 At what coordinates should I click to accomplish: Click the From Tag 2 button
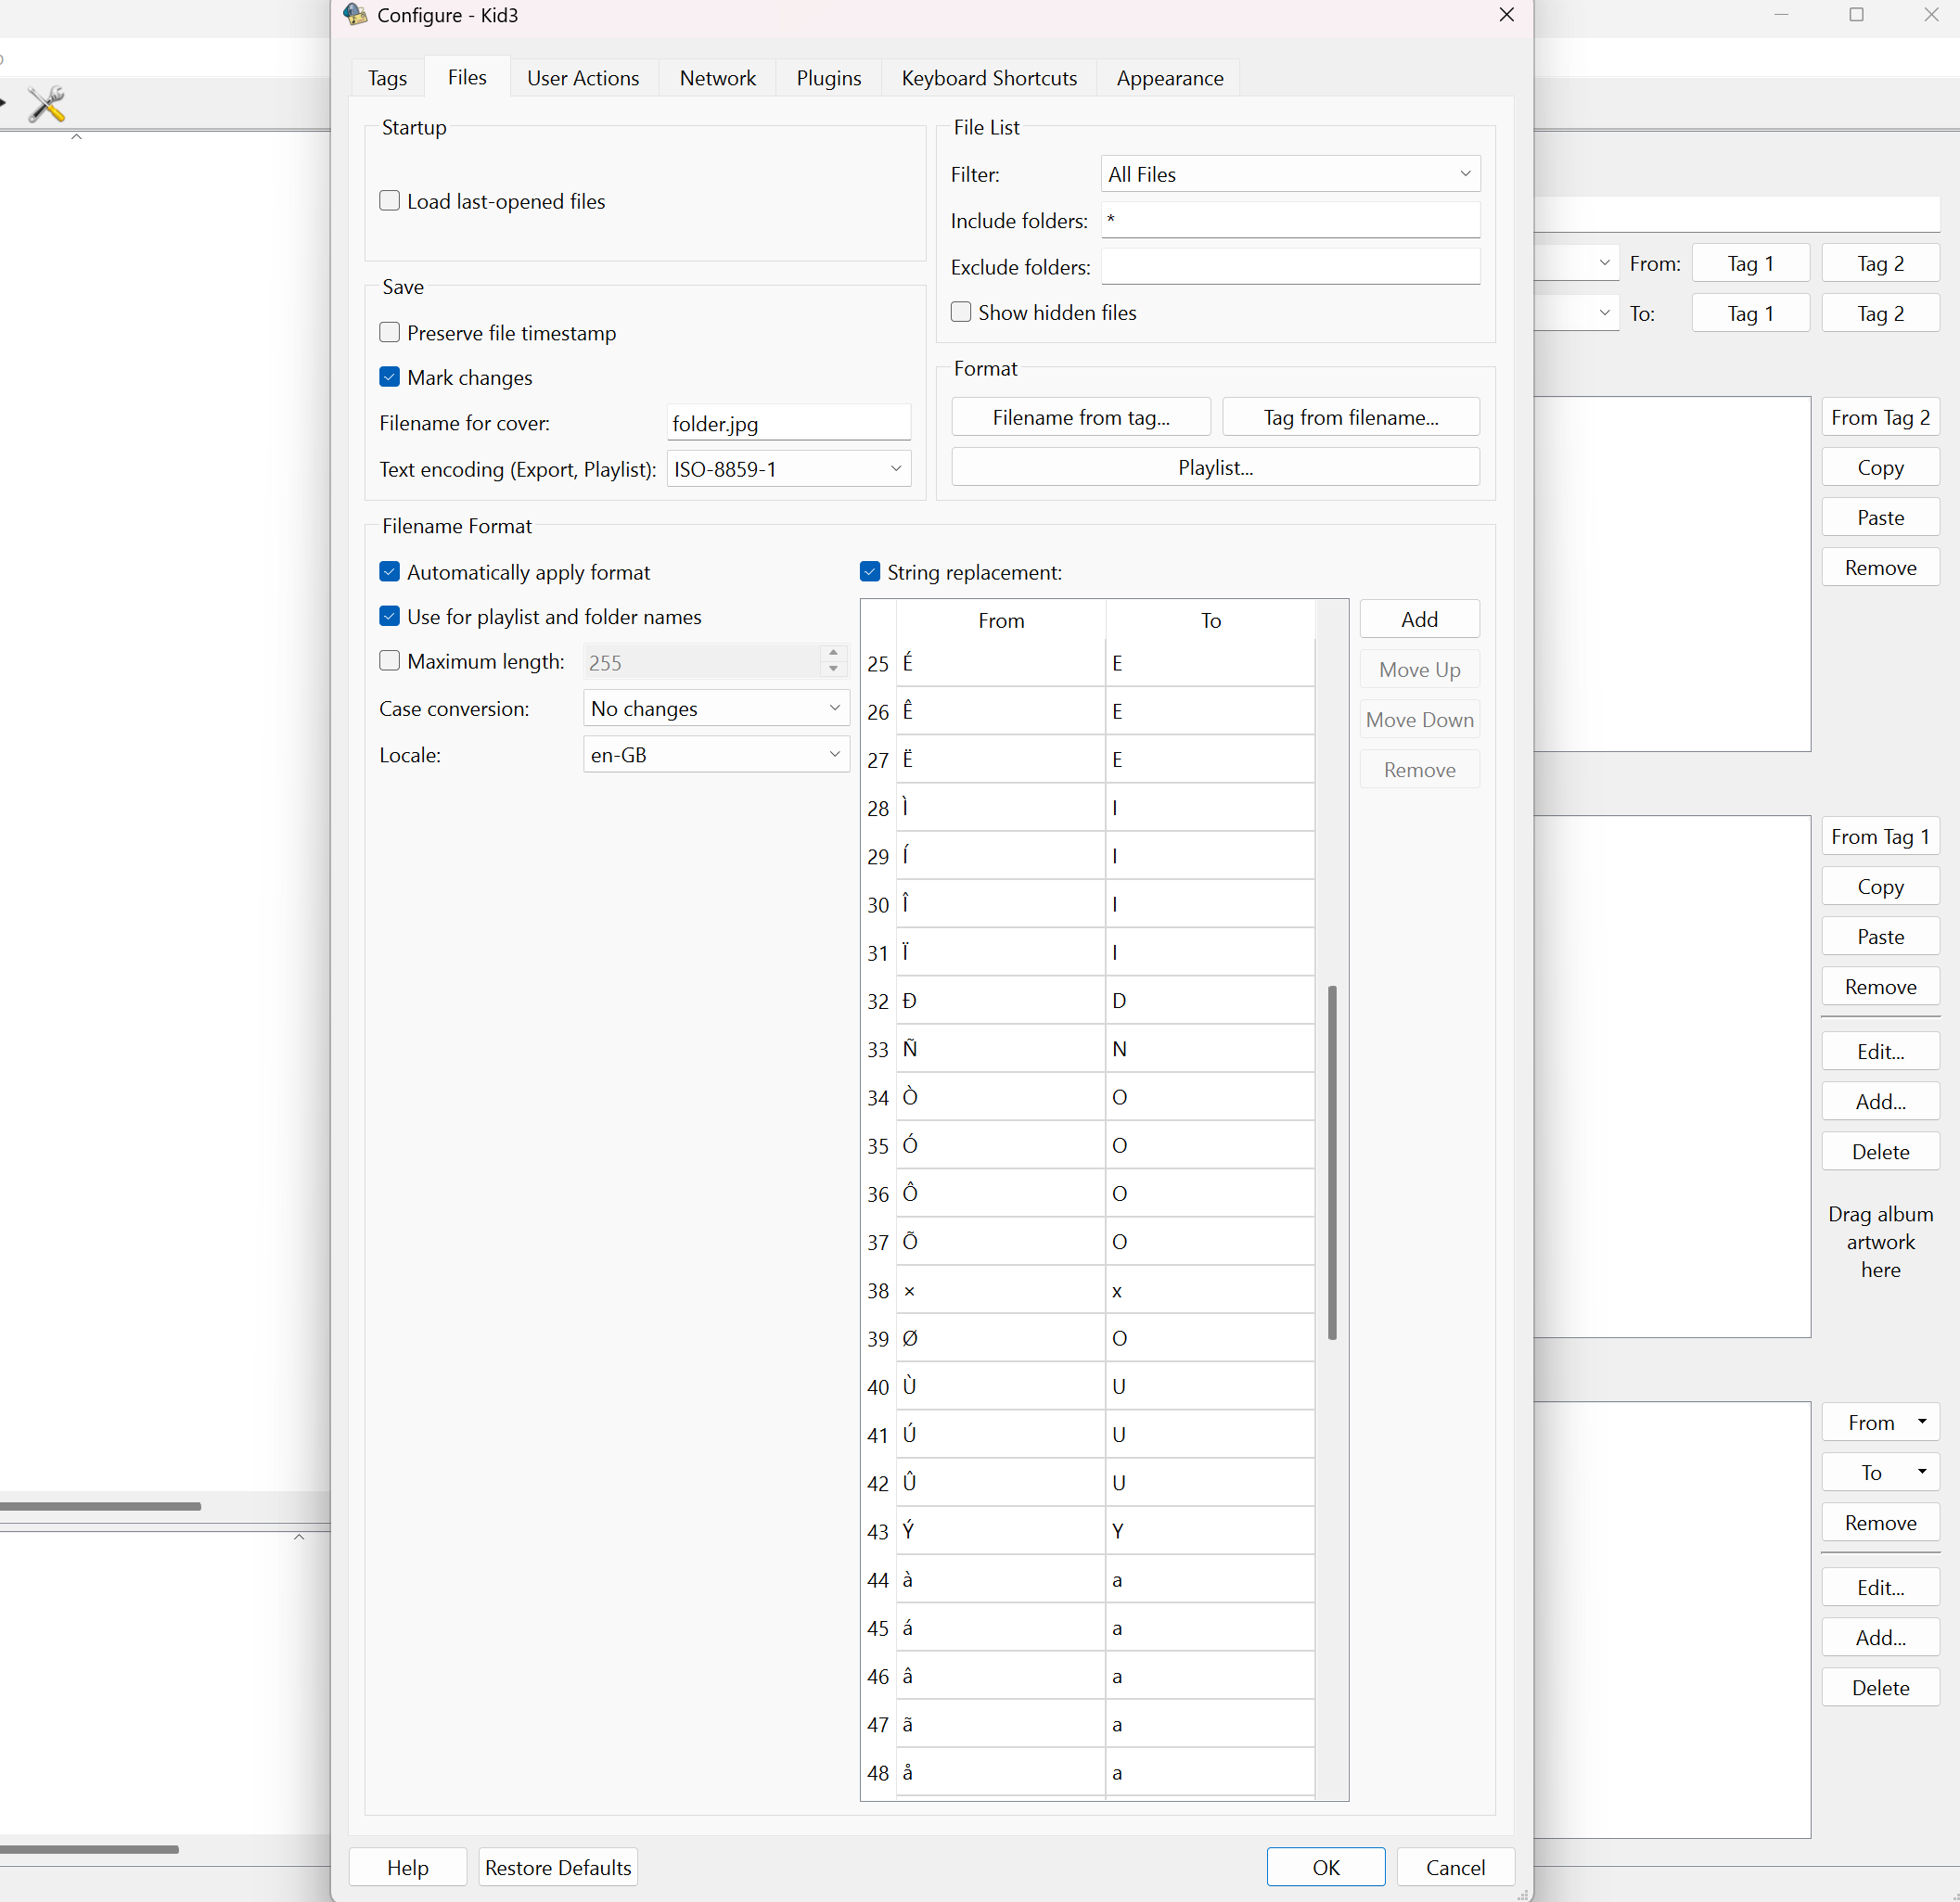[x=1880, y=417]
